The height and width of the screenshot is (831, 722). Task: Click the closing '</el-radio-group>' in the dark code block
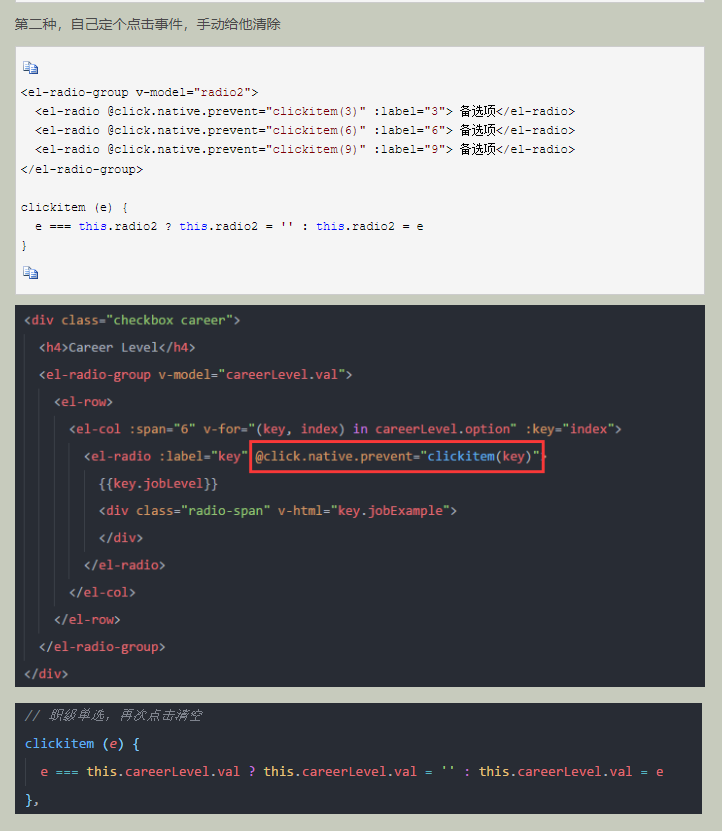[102, 647]
